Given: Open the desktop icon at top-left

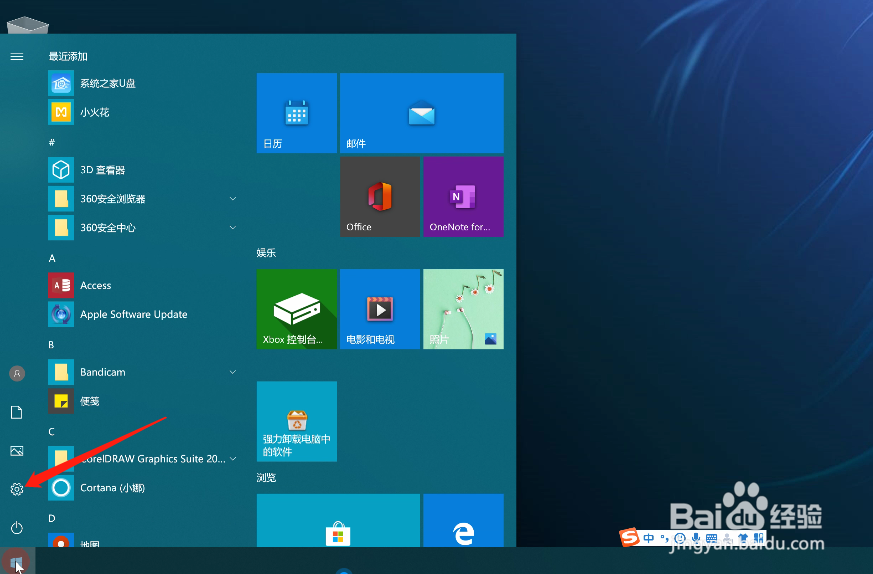Looking at the screenshot, I should [x=27, y=24].
